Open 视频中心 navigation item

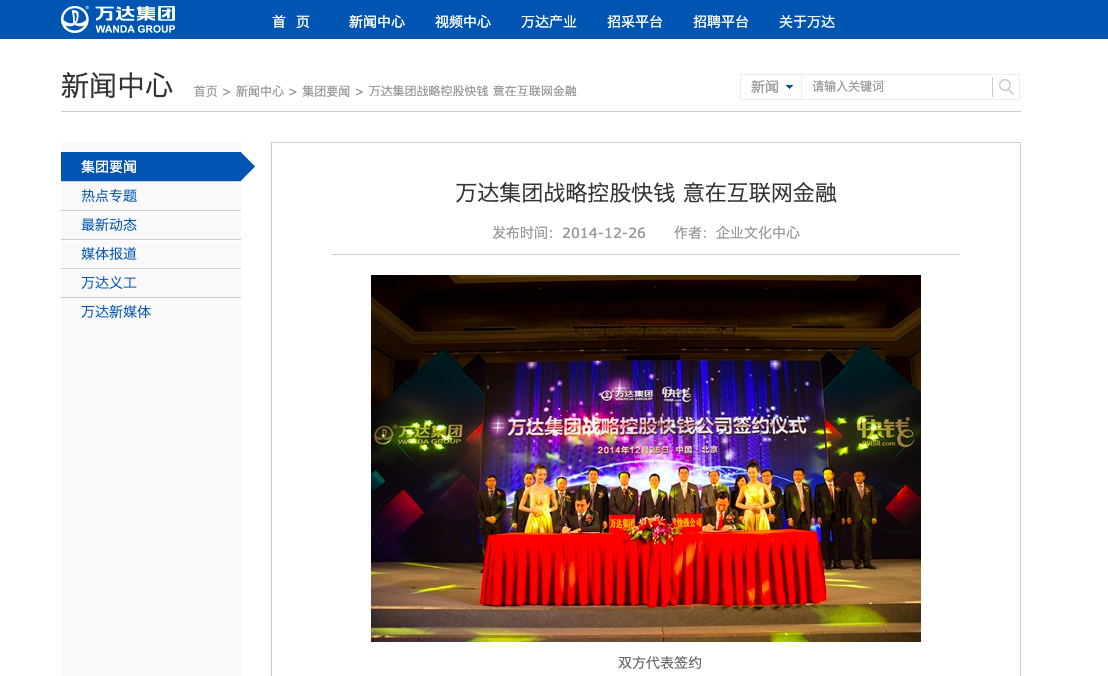(463, 22)
